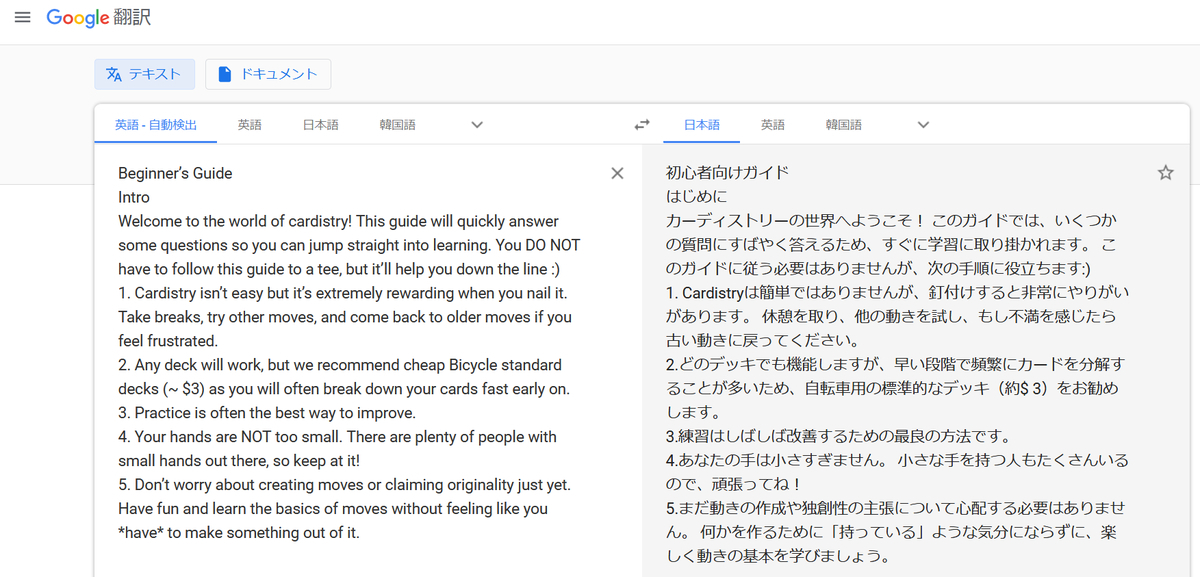Save translation with the star icon
Image resolution: width=1200 pixels, height=577 pixels.
[x=1165, y=173]
